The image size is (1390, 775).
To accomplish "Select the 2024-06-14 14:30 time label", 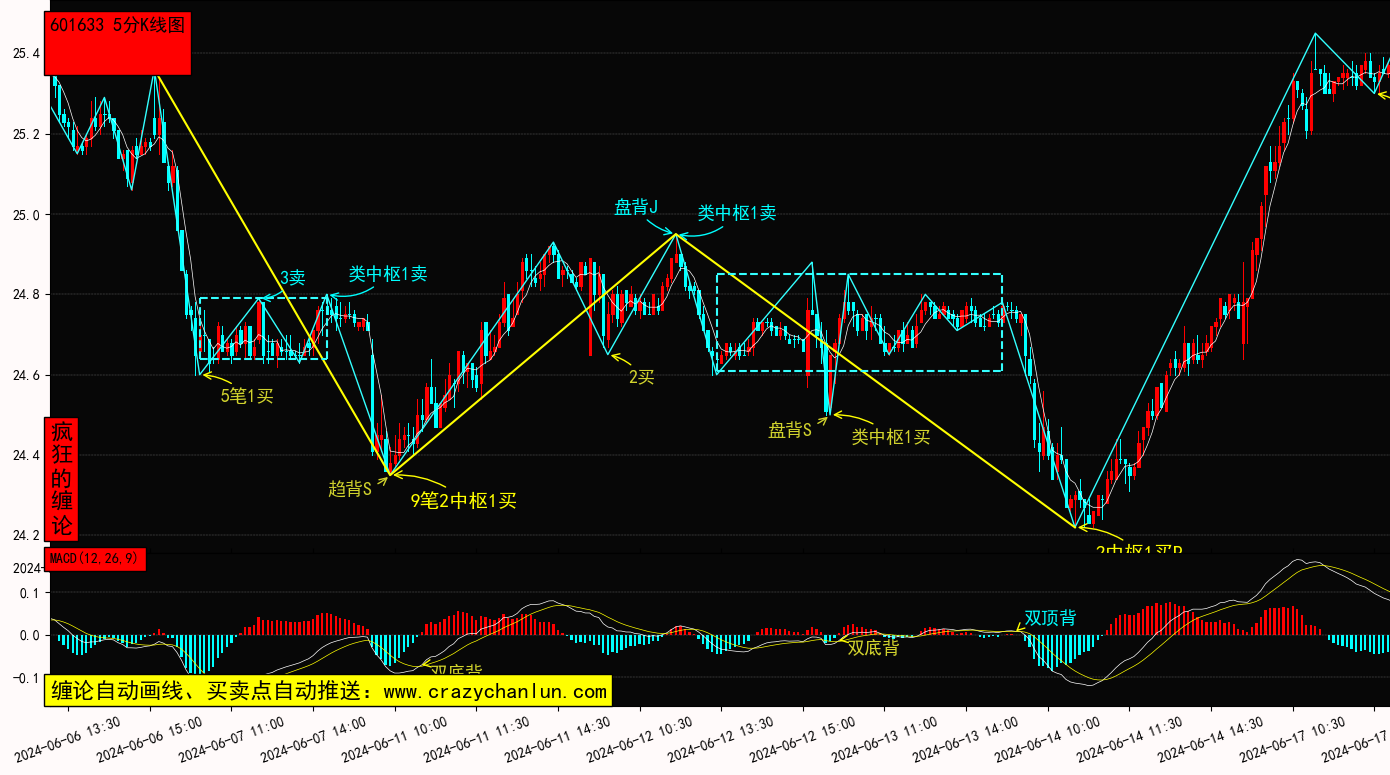I will [x=1209, y=739].
